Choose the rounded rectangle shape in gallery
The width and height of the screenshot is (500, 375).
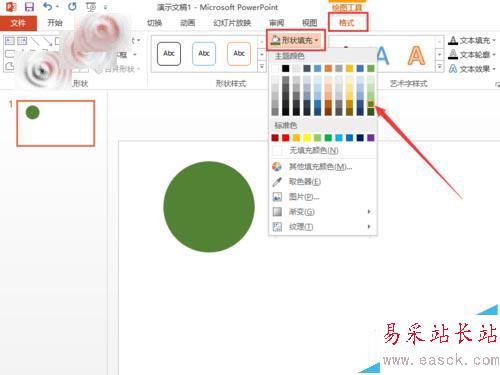tap(9, 54)
